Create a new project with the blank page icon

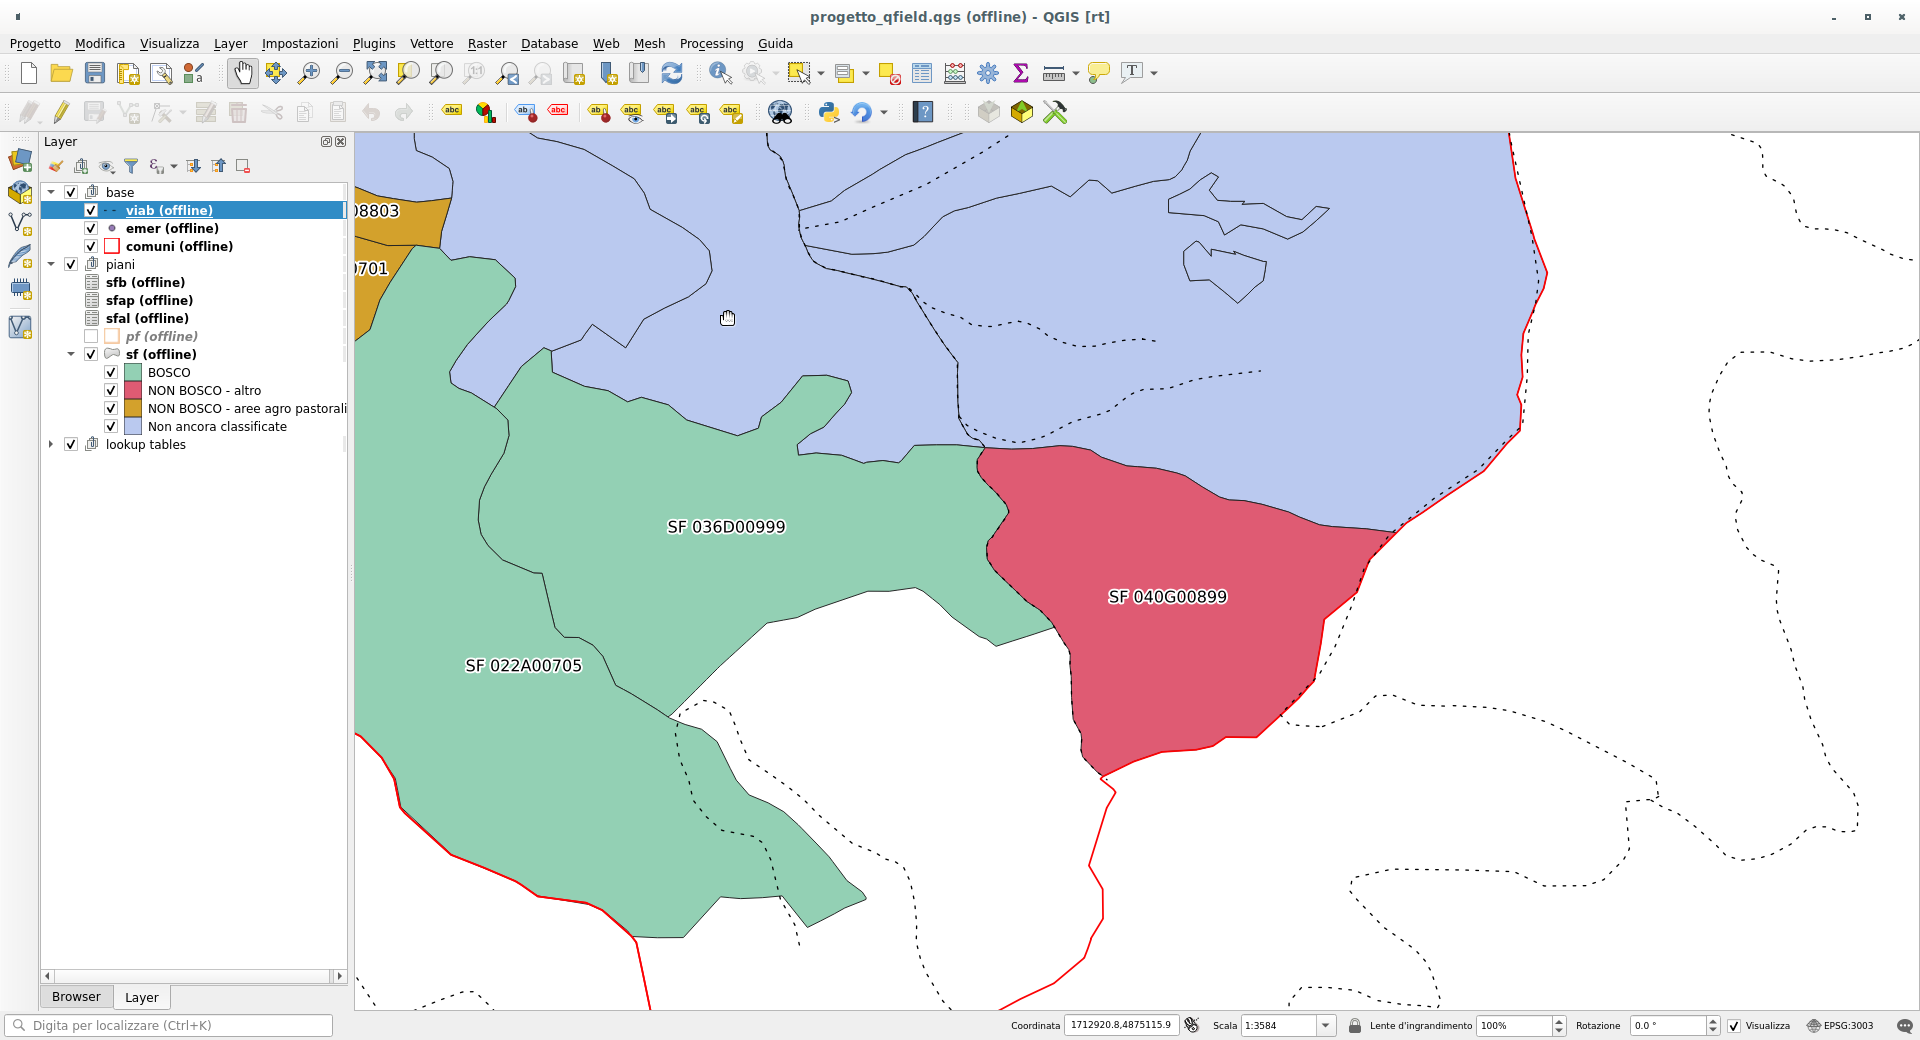click(29, 73)
